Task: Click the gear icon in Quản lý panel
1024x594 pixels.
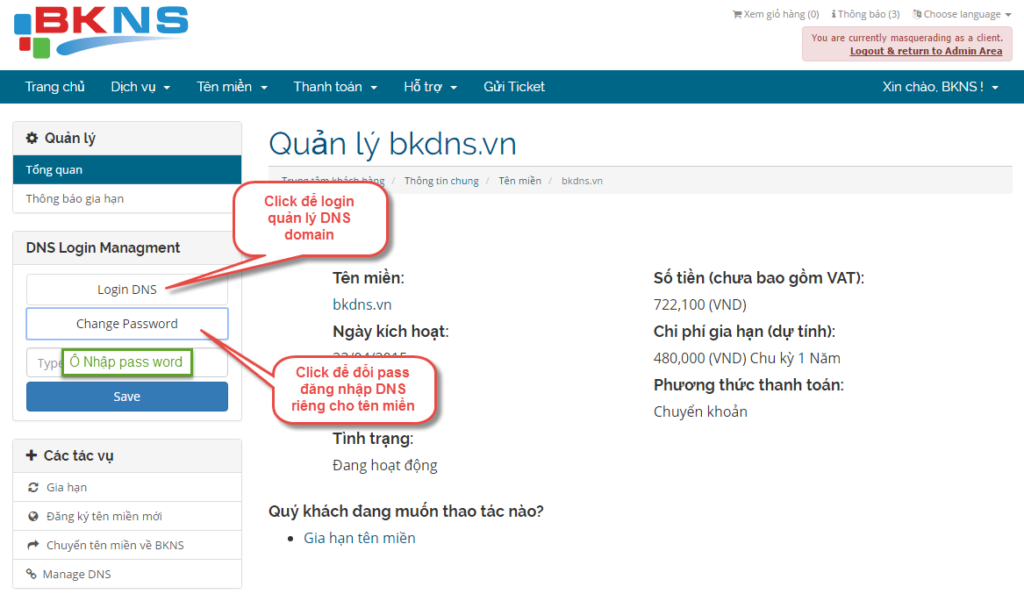Action: click(32, 138)
